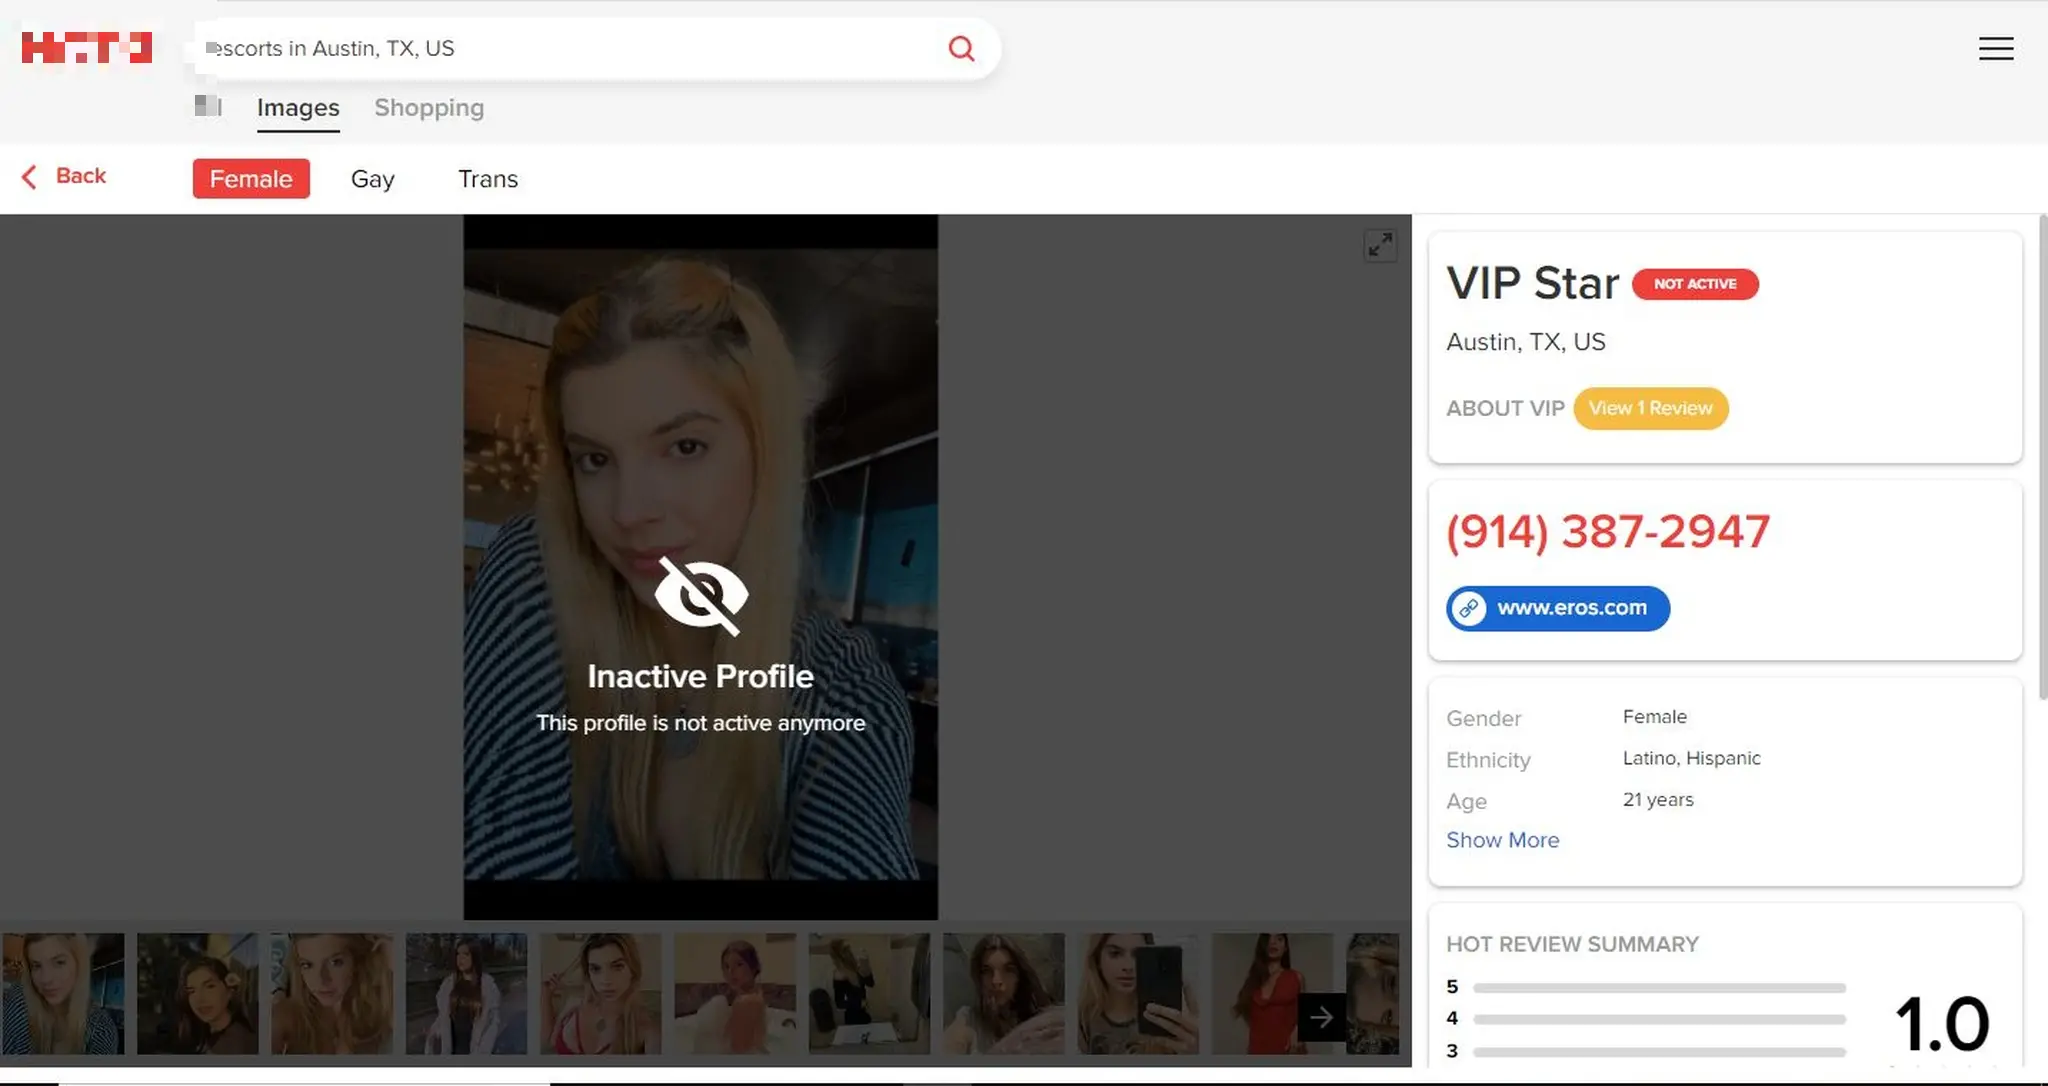Click the link icon on eros button
This screenshot has width=2048, height=1086.
(1469, 608)
